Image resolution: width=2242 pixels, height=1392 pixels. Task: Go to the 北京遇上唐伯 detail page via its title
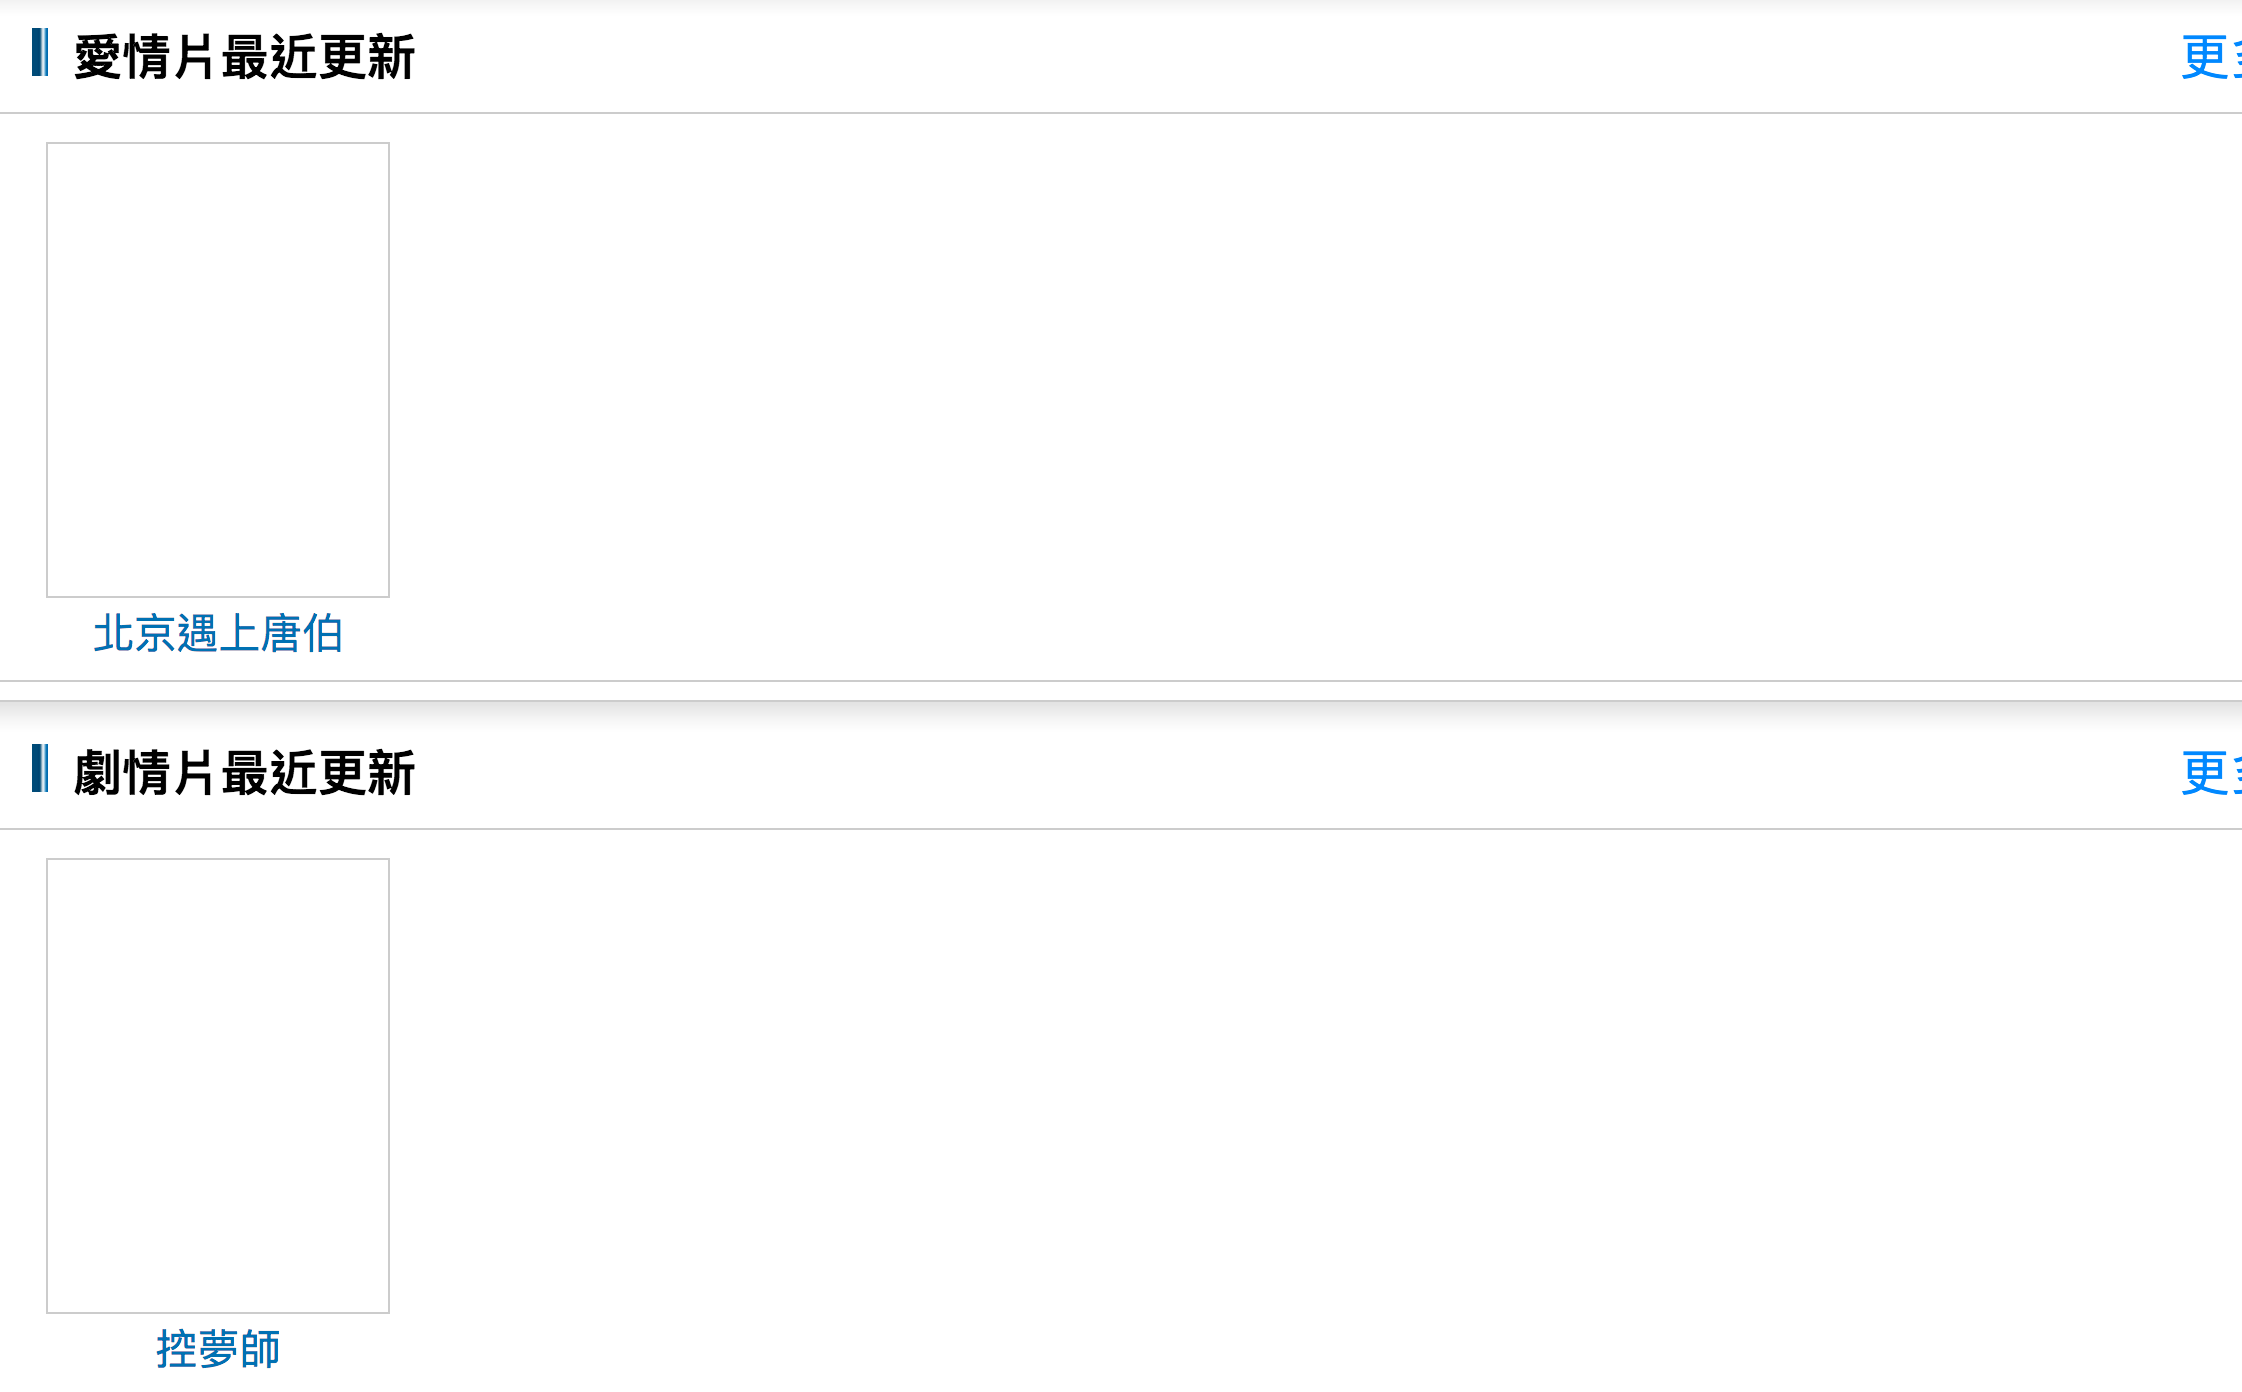coord(218,634)
